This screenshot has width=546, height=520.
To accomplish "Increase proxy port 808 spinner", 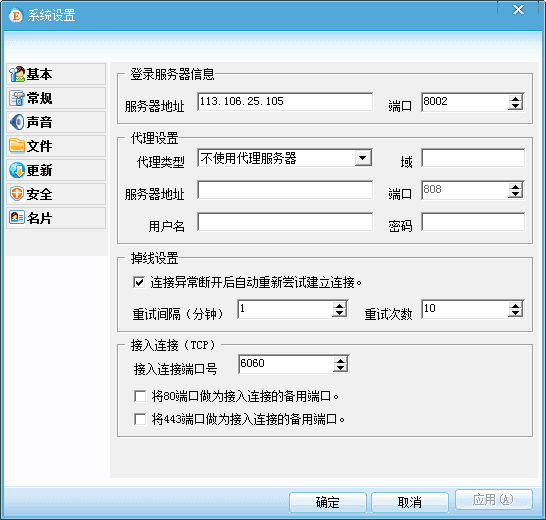I will pos(515,187).
